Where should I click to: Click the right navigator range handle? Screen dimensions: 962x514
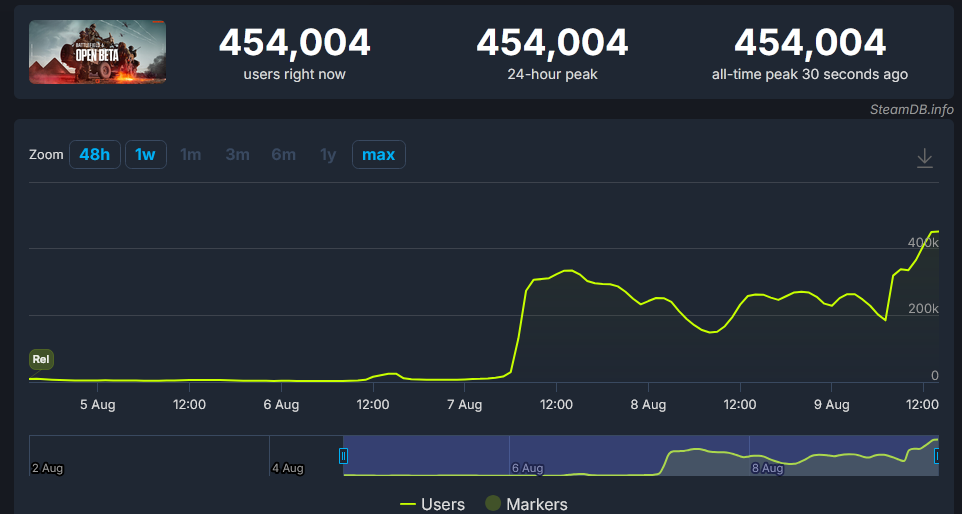pos(937,456)
